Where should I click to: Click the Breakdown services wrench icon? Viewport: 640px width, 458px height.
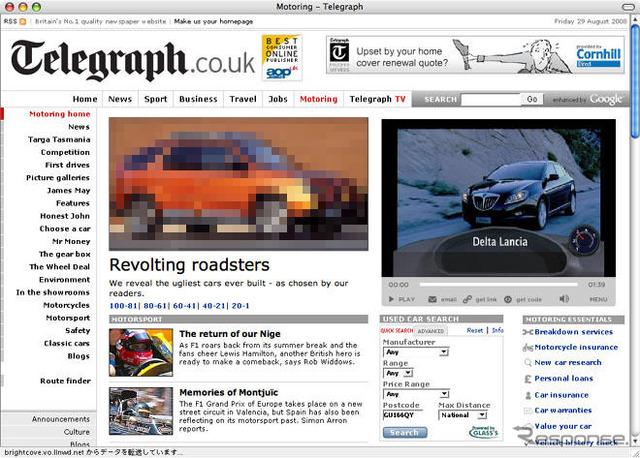tap(528, 332)
